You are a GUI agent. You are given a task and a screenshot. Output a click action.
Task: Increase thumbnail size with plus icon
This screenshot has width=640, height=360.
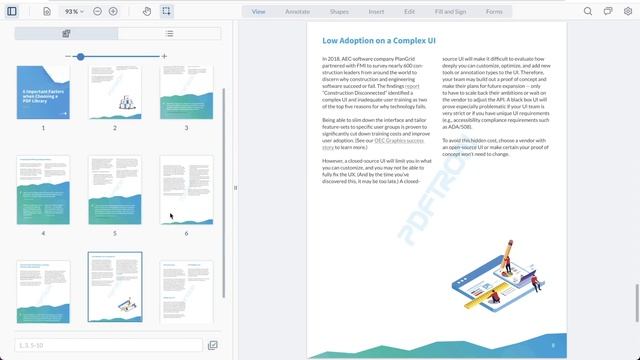point(164,56)
